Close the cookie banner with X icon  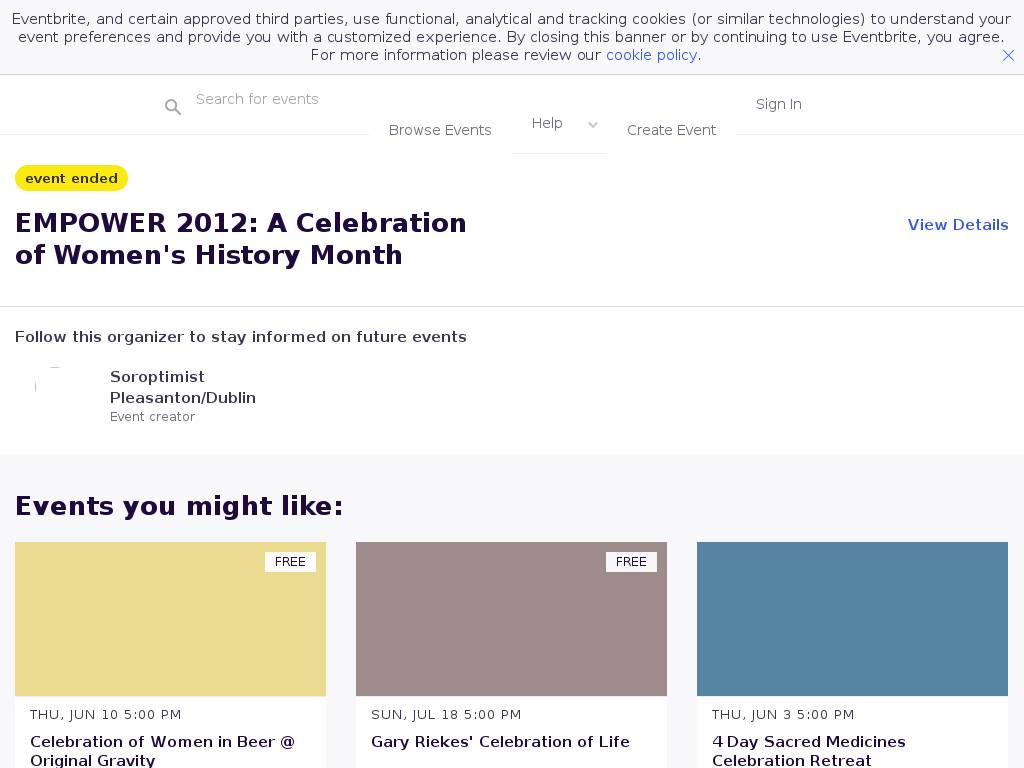tap(1008, 56)
